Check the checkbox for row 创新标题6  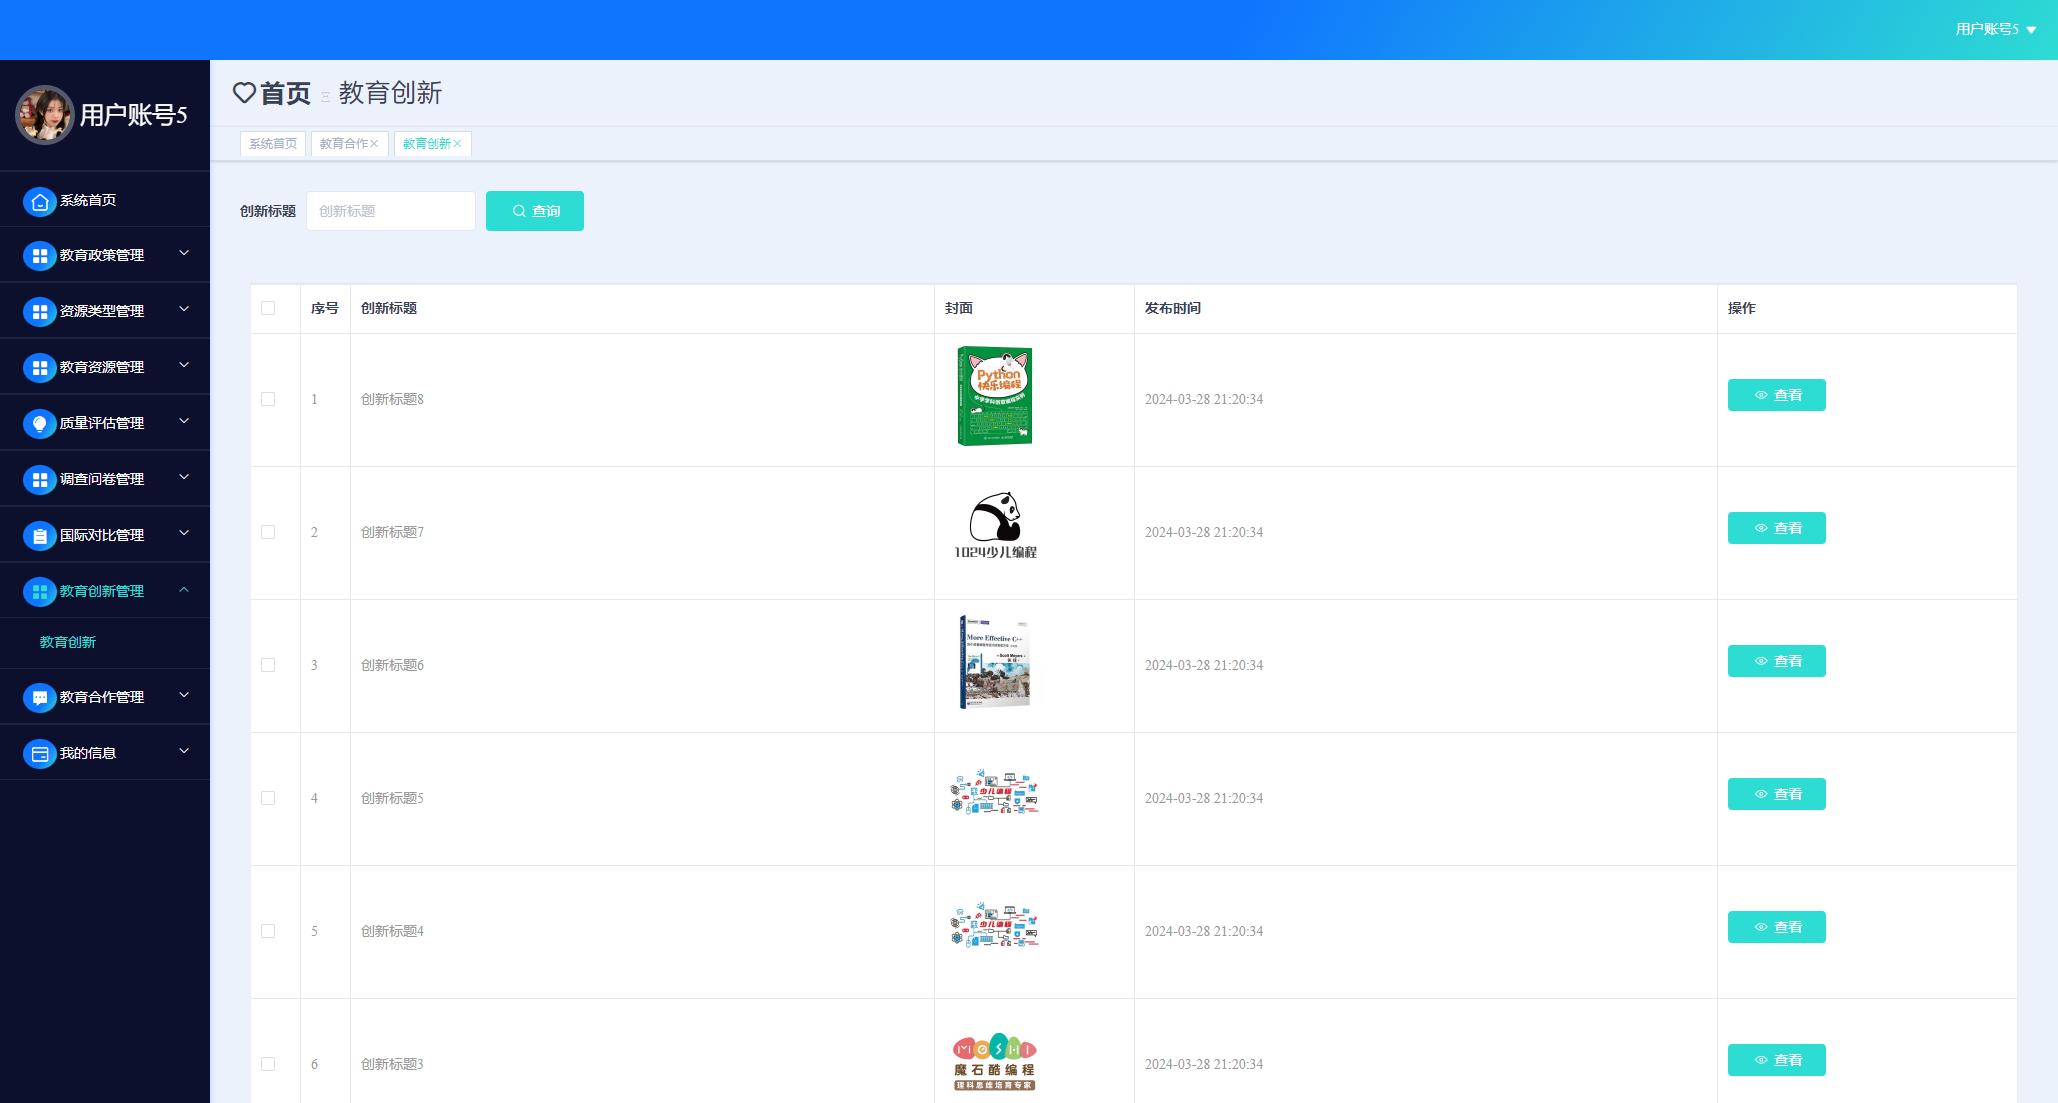coord(268,665)
